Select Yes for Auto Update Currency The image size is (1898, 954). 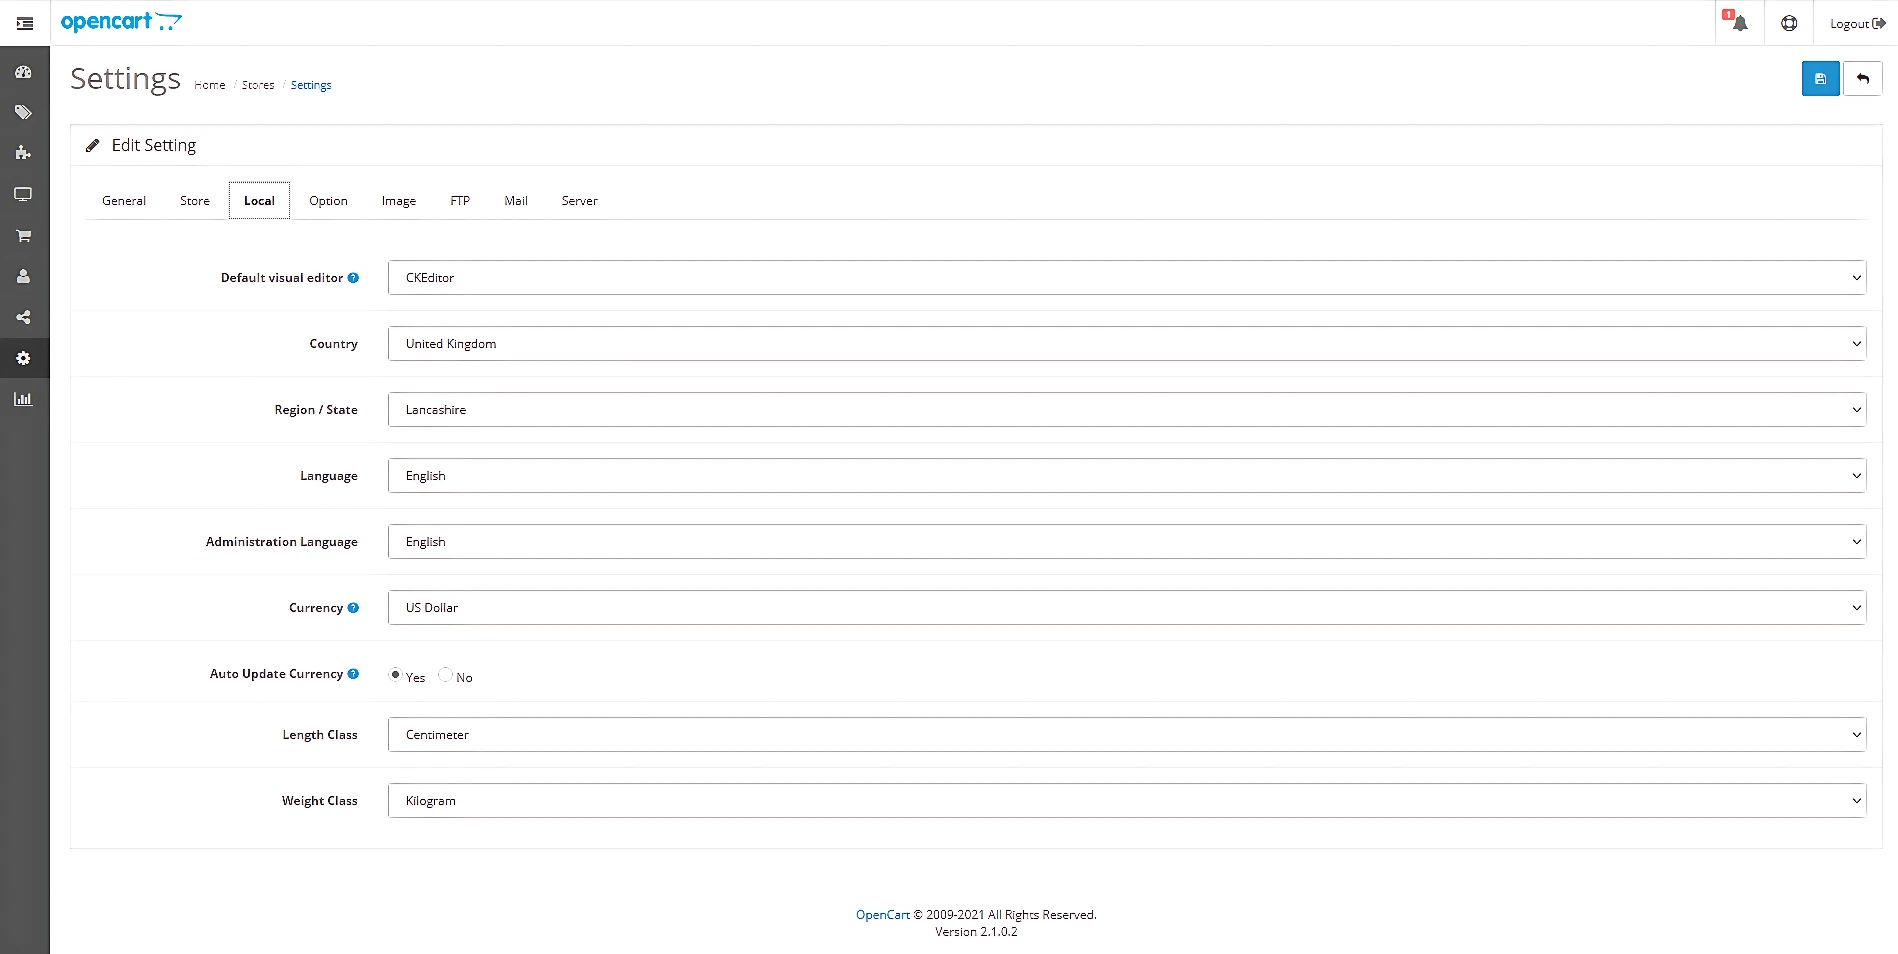tap(395, 675)
